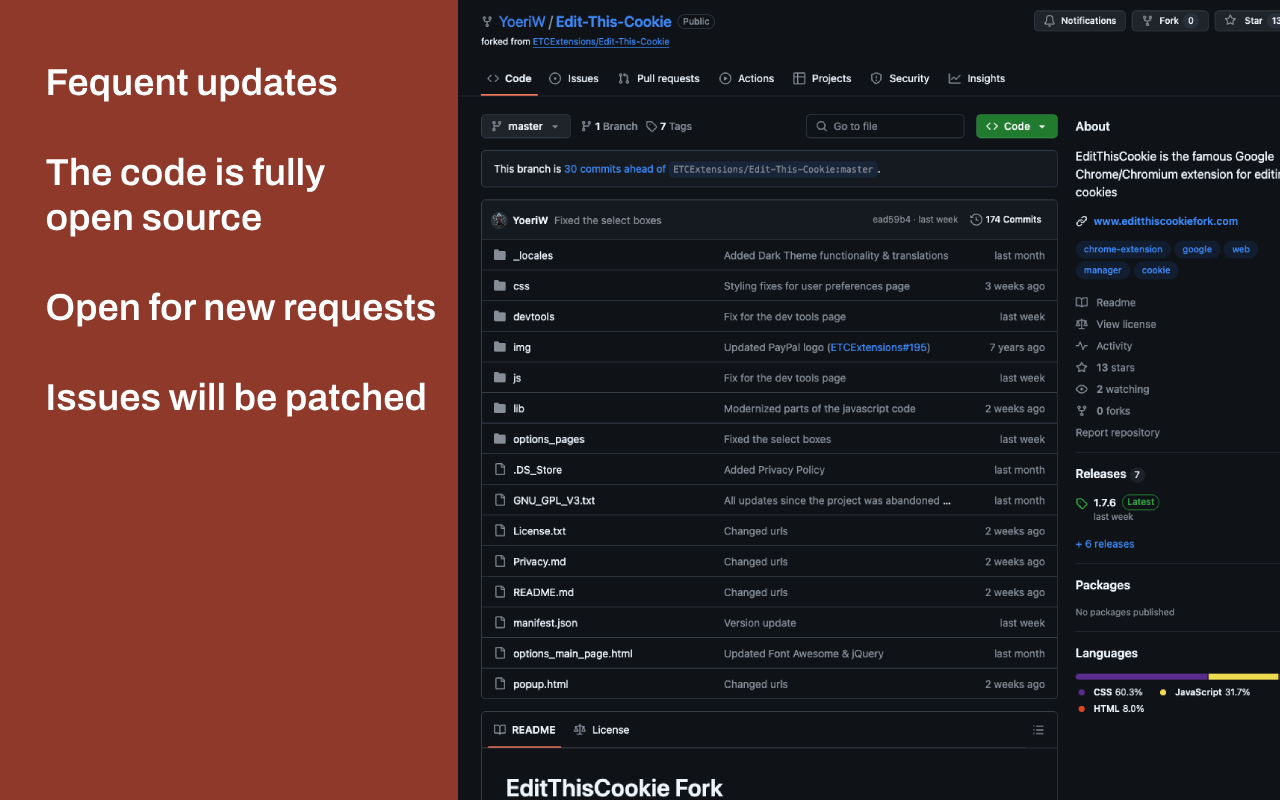Click the commit history clock icon
Viewport: 1280px width, 800px height.
click(976, 220)
